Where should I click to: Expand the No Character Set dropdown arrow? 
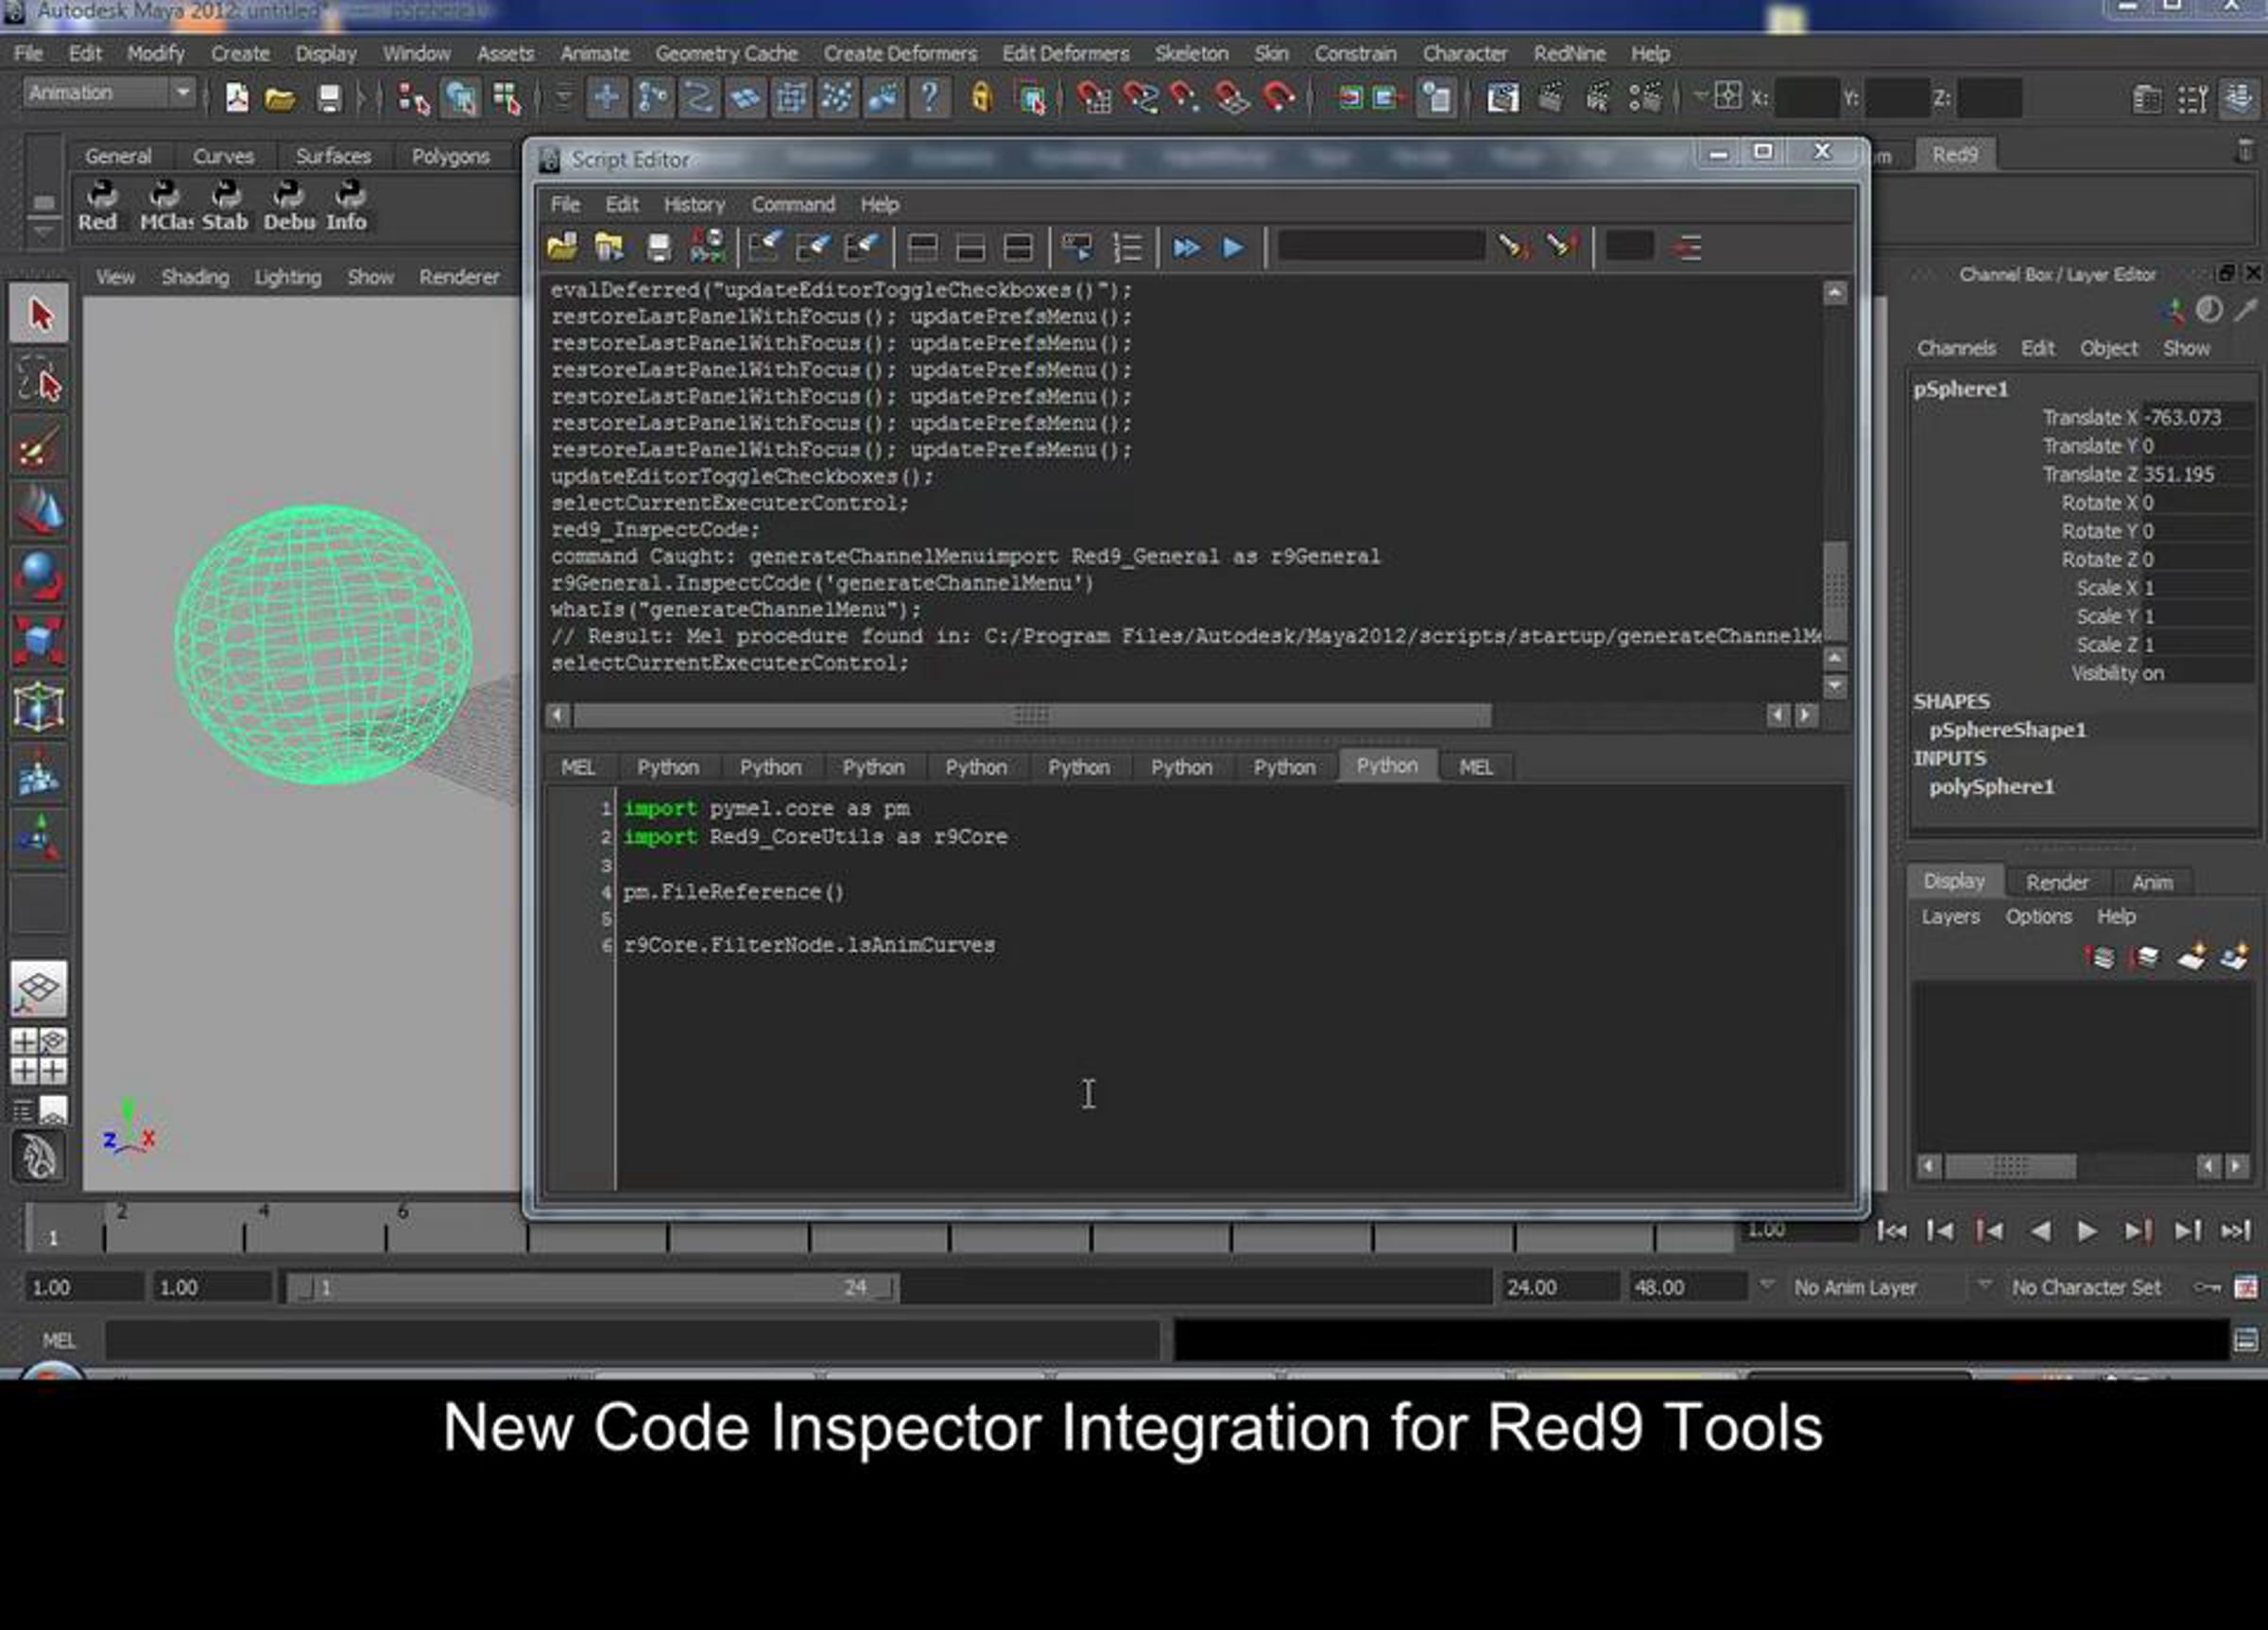(1984, 1285)
